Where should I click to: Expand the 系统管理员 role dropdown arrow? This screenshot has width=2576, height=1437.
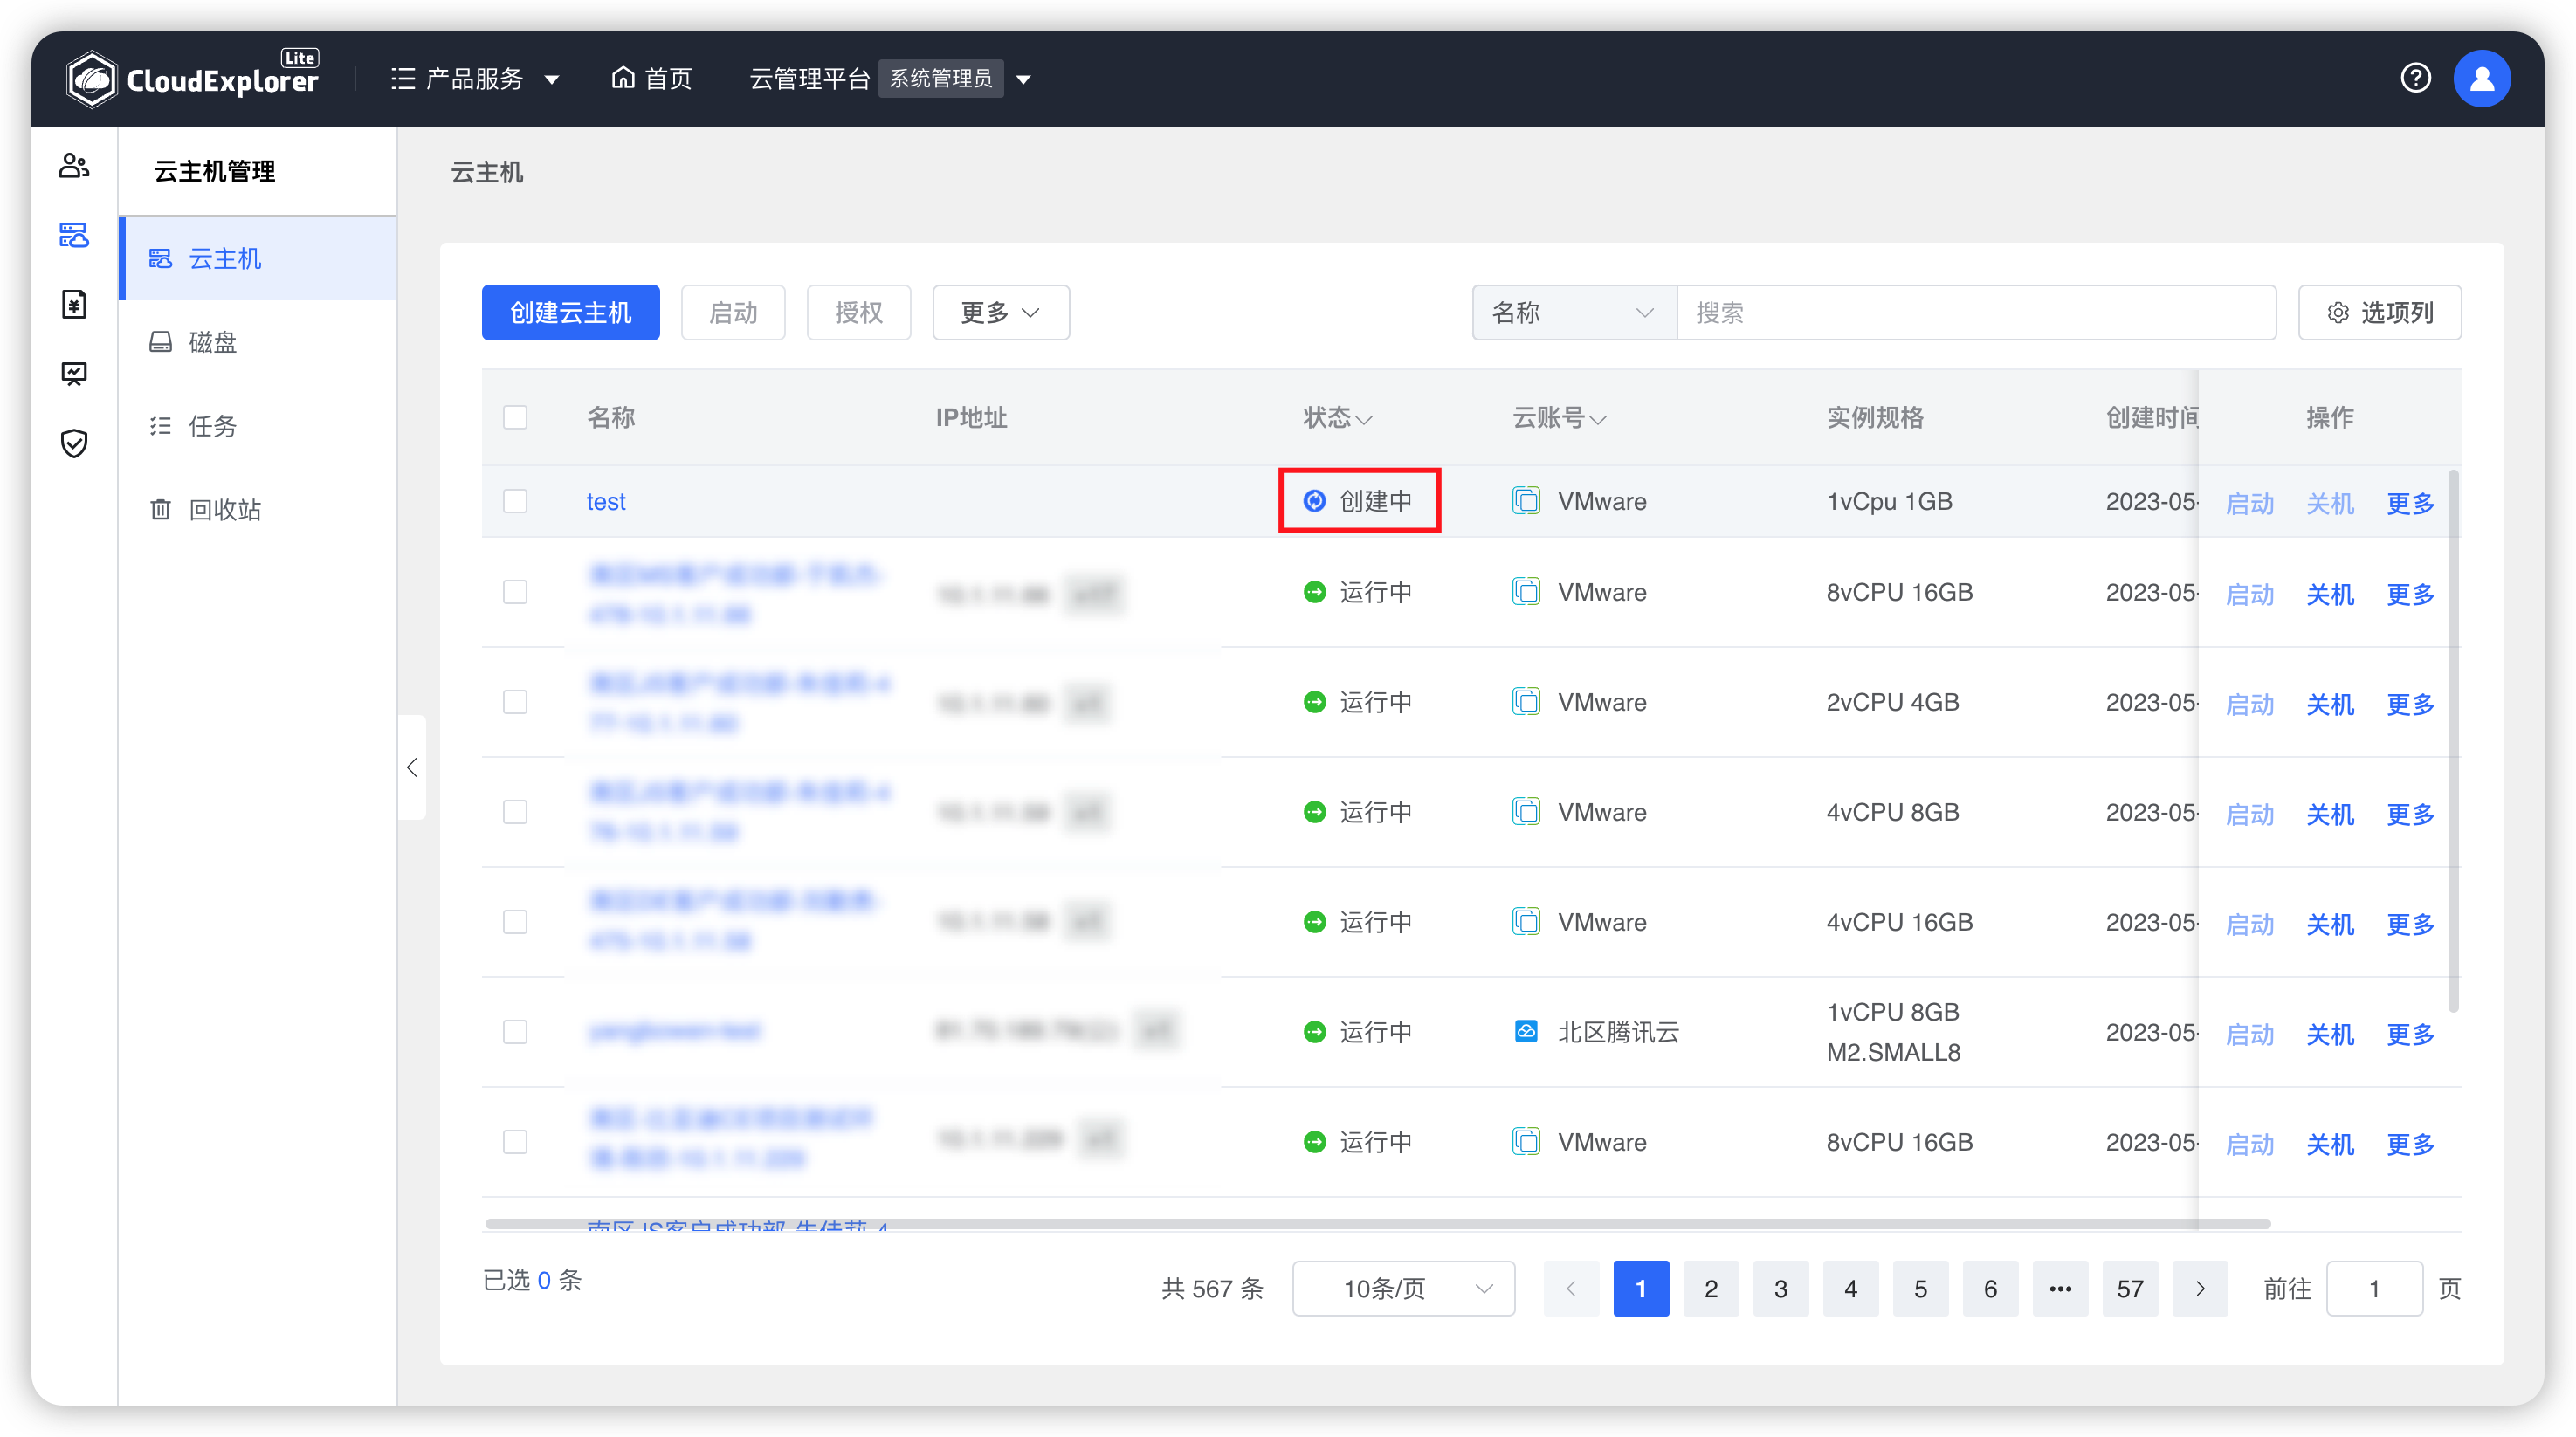1023,79
